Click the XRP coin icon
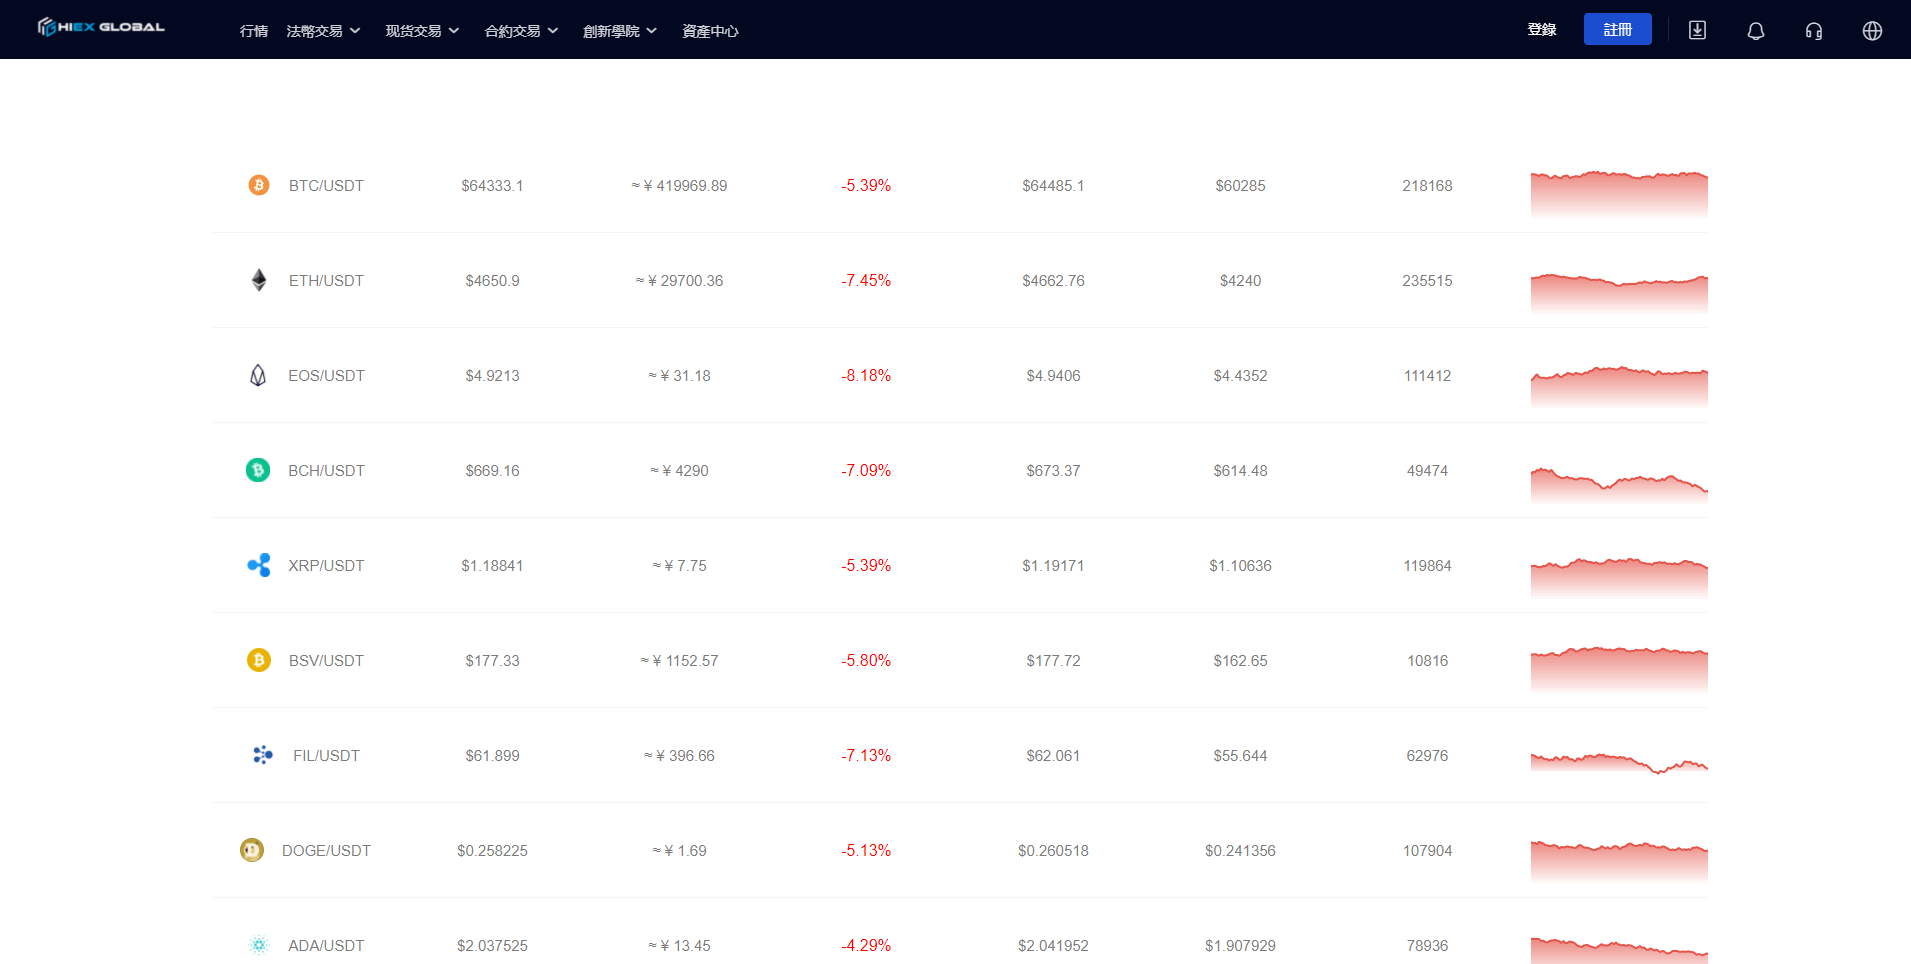 pos(258,565)
